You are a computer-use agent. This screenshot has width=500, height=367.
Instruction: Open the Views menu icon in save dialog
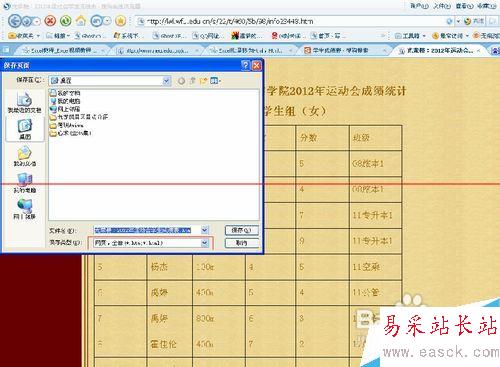(x=215, y=80)
